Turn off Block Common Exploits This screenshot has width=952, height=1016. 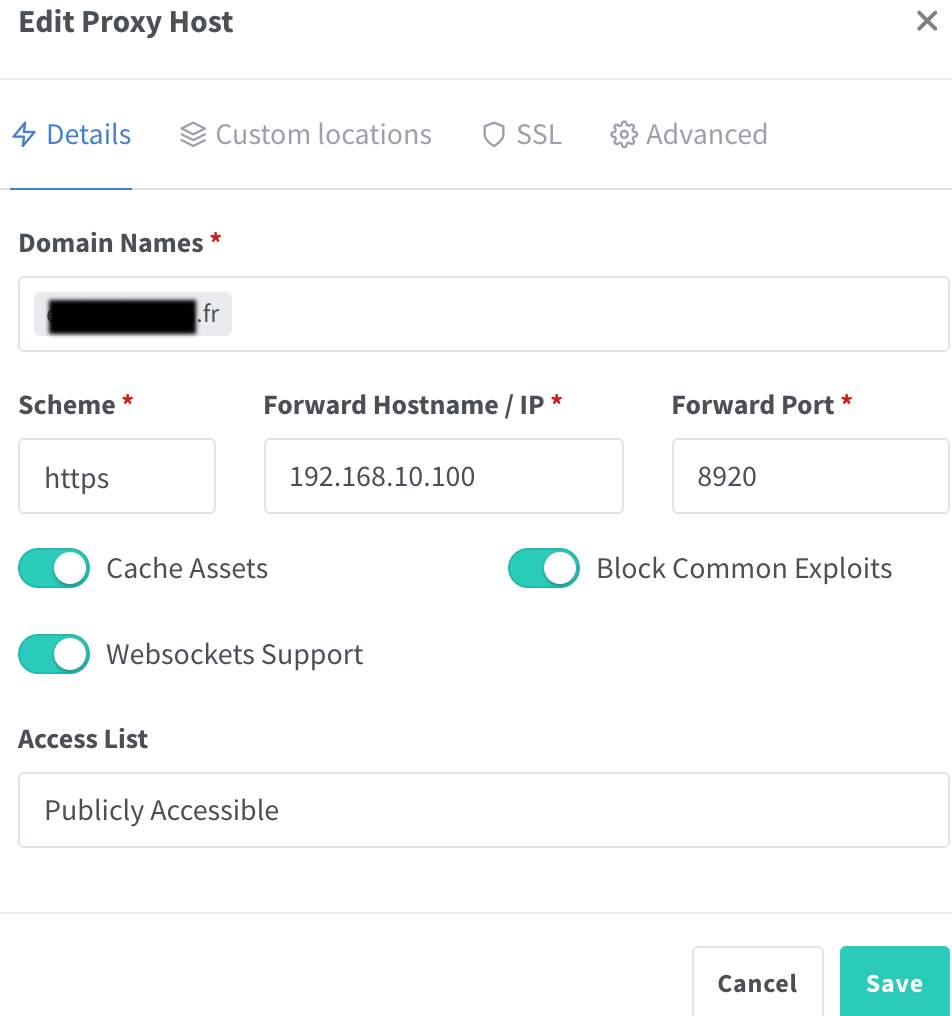click(x=544, y=569)
